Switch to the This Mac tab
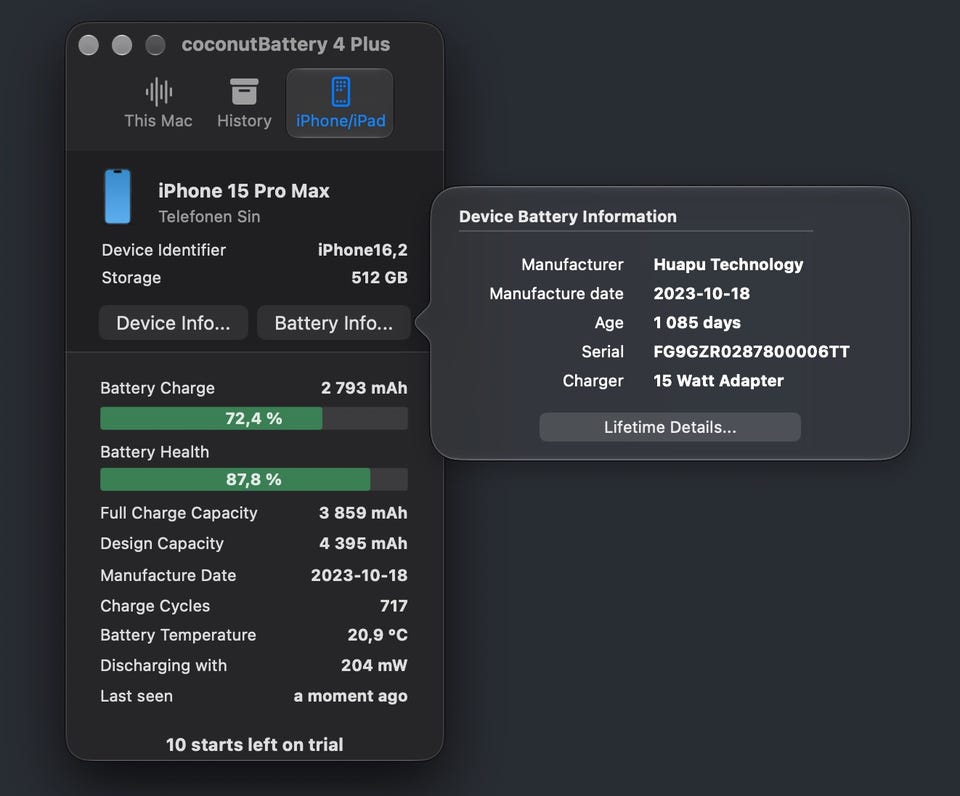 (158, 103)
